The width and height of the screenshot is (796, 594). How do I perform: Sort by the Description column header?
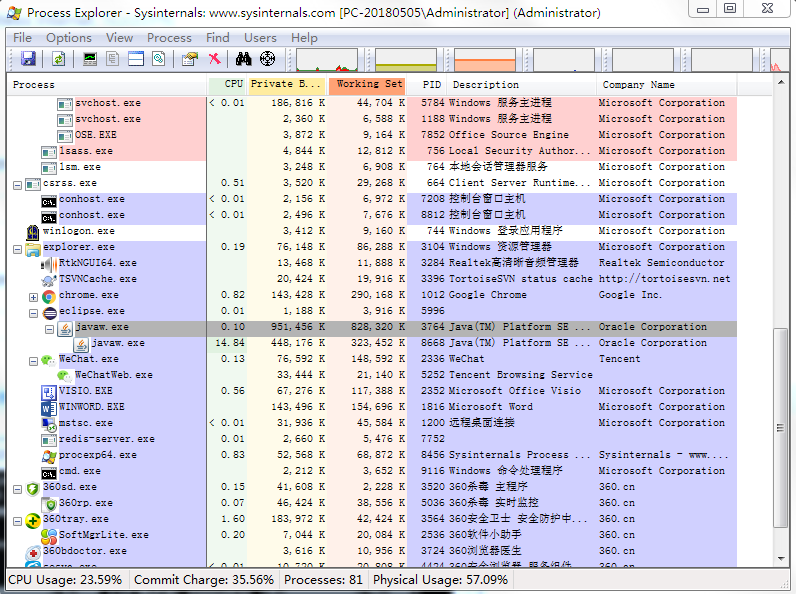521,85
